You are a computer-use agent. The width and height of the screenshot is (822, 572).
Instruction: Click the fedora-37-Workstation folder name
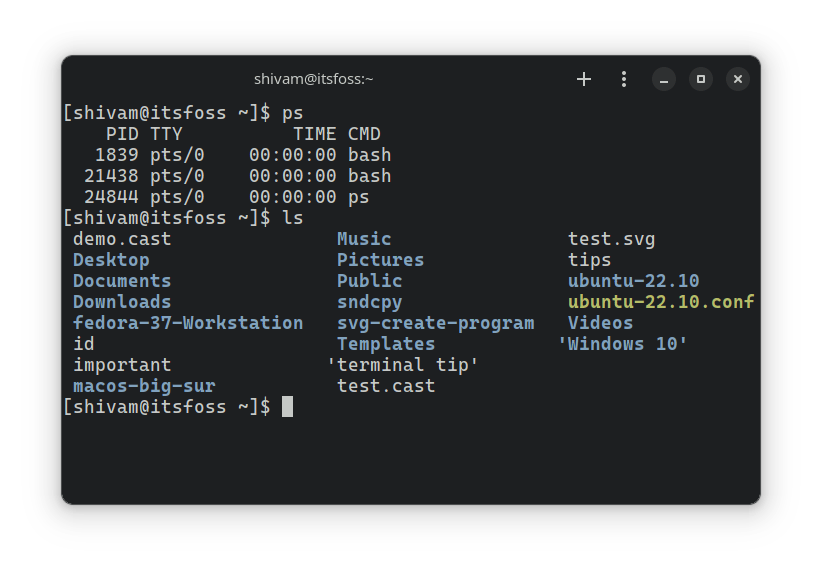tap(188, 323)
